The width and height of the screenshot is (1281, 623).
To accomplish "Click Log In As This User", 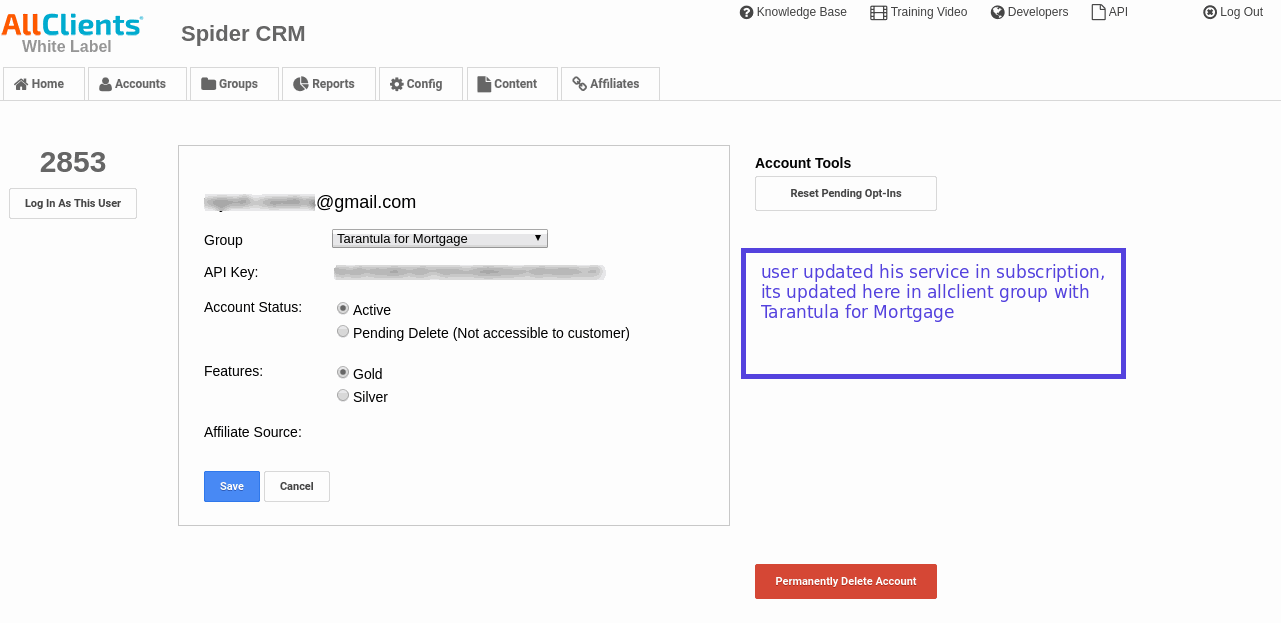I will coord(73,203).
